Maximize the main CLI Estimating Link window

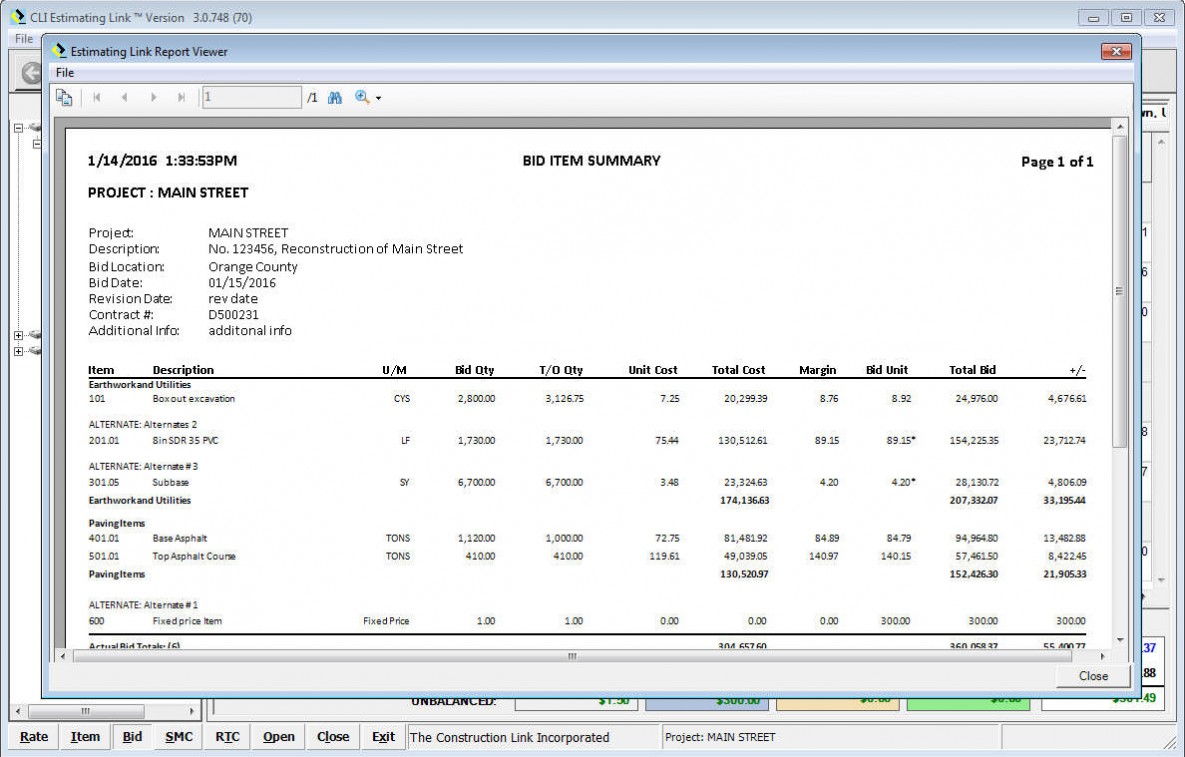click(1126, 17)
